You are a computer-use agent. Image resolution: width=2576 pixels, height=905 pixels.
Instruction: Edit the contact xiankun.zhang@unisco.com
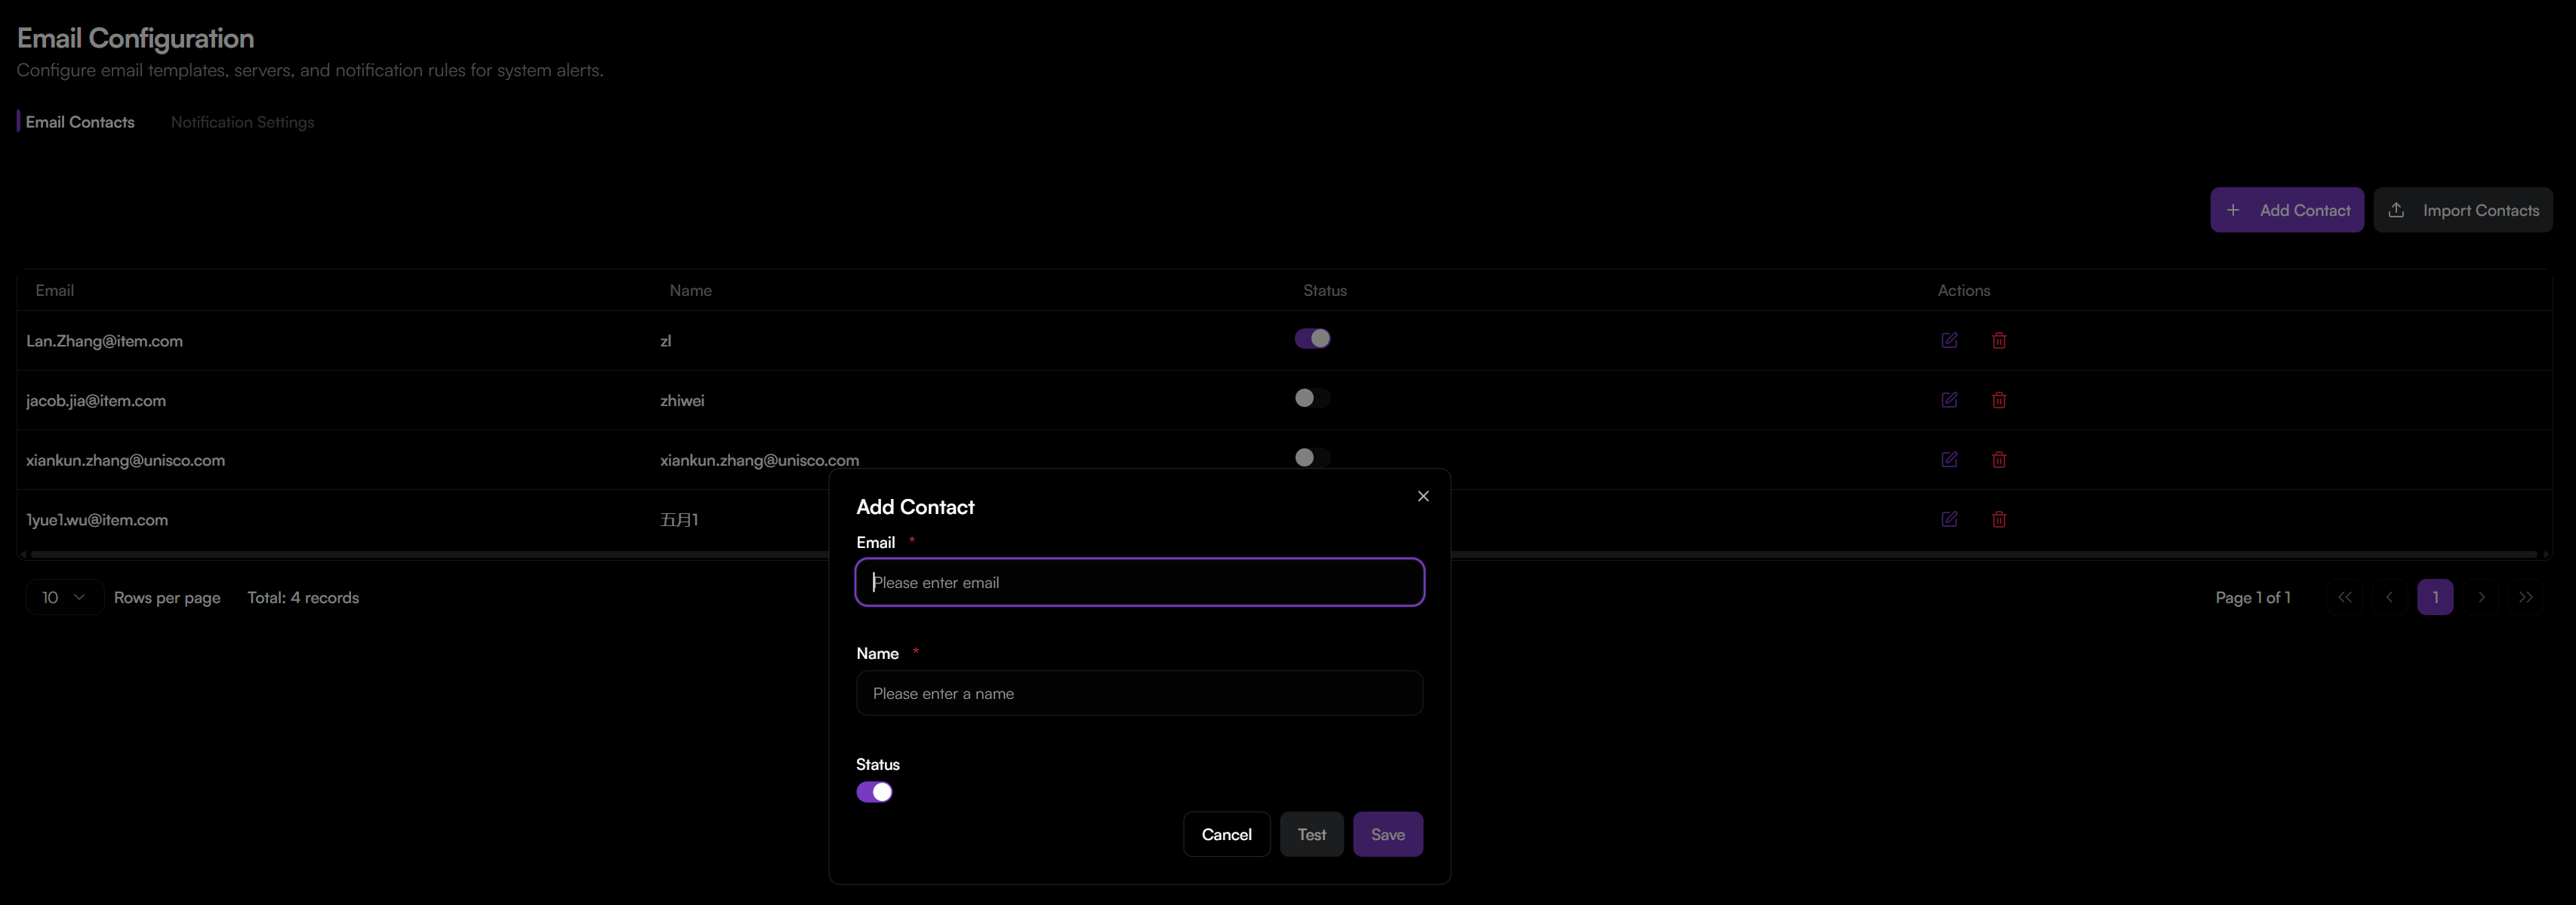pyautogui.click(x=1949, y=459)
